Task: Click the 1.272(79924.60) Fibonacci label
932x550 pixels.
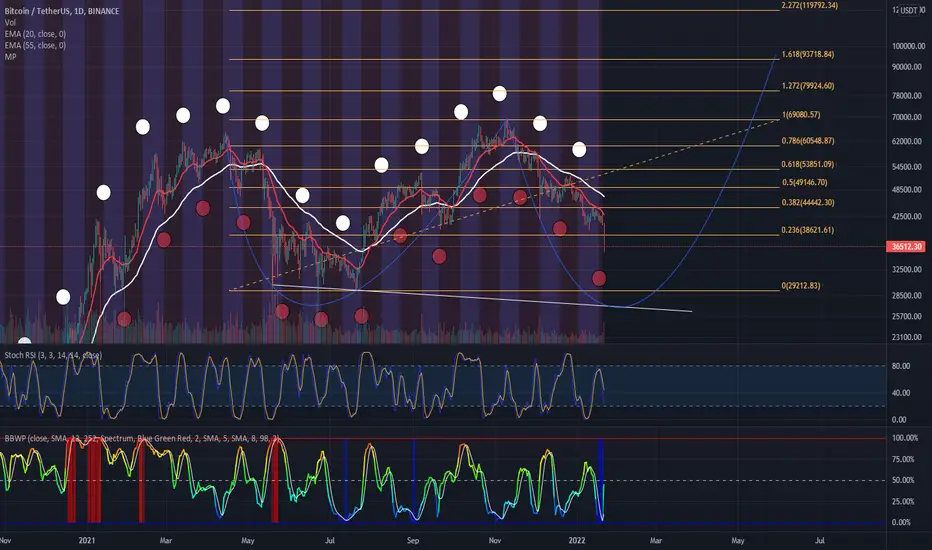Action: [x=807, y=86]
